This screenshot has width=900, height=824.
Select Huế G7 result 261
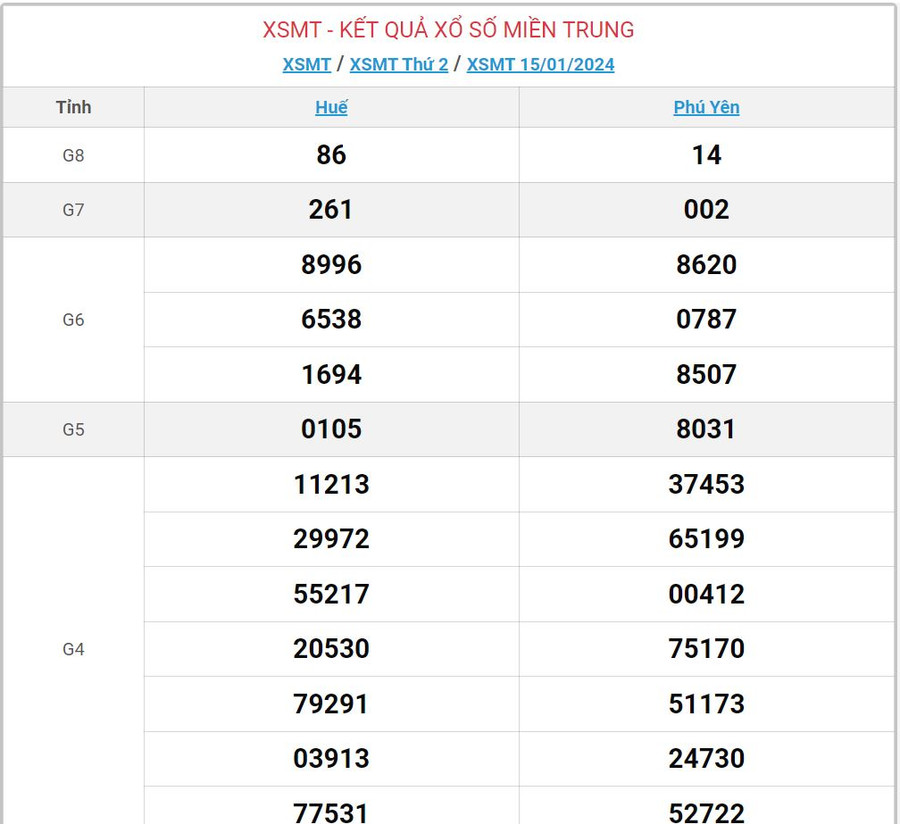[x=331, y=210]
